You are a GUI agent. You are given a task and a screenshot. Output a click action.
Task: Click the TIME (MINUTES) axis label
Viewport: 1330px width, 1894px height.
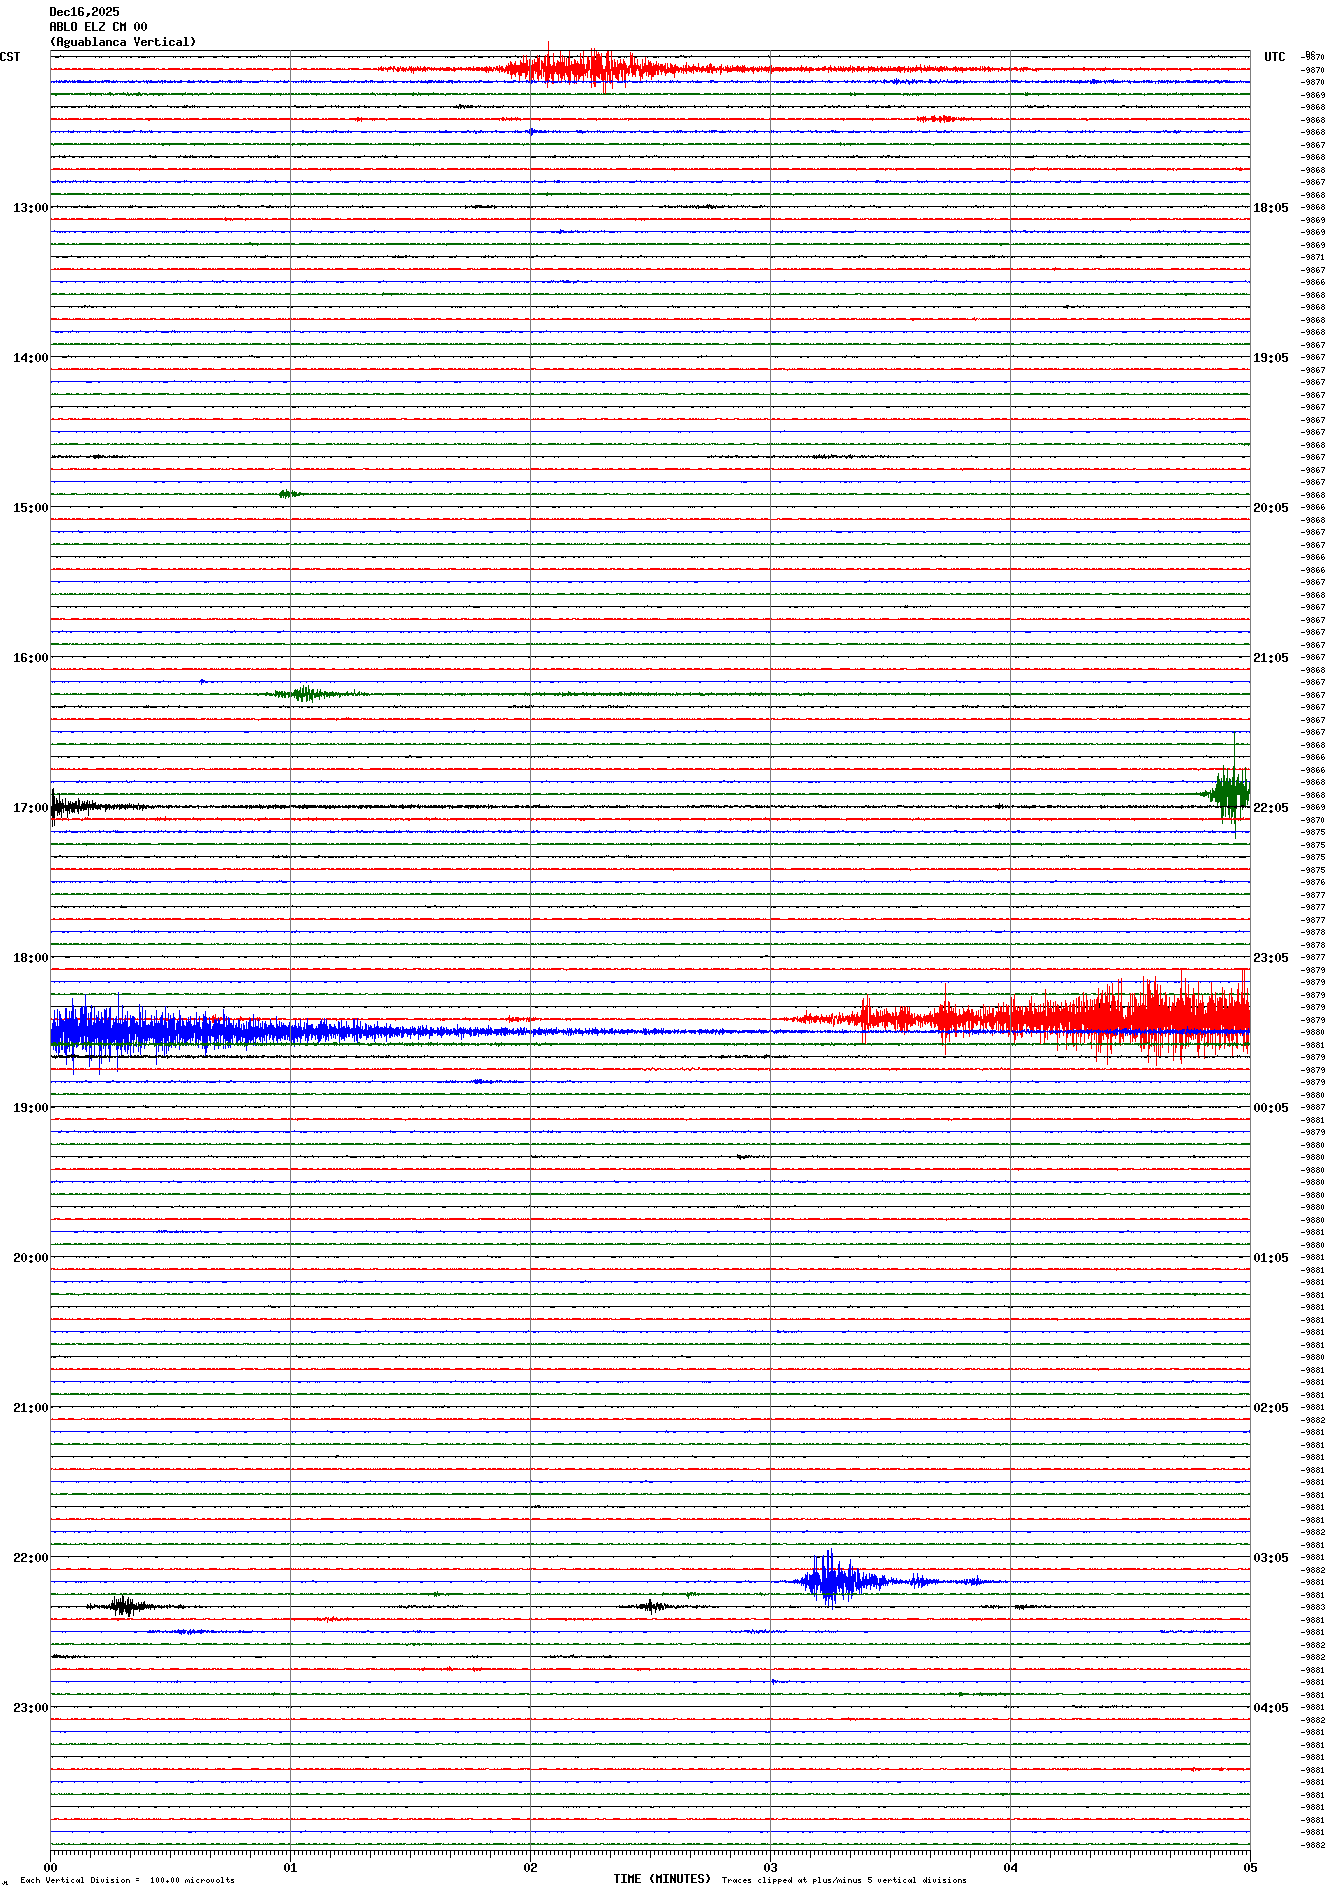662,1879
